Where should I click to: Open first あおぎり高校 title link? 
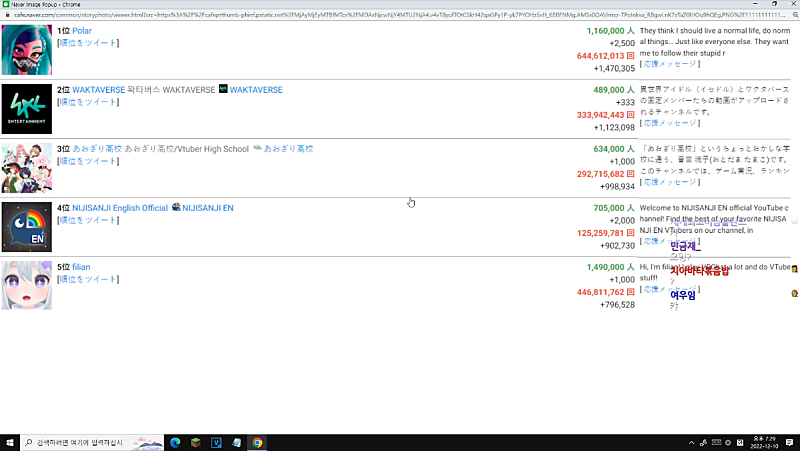97,149
